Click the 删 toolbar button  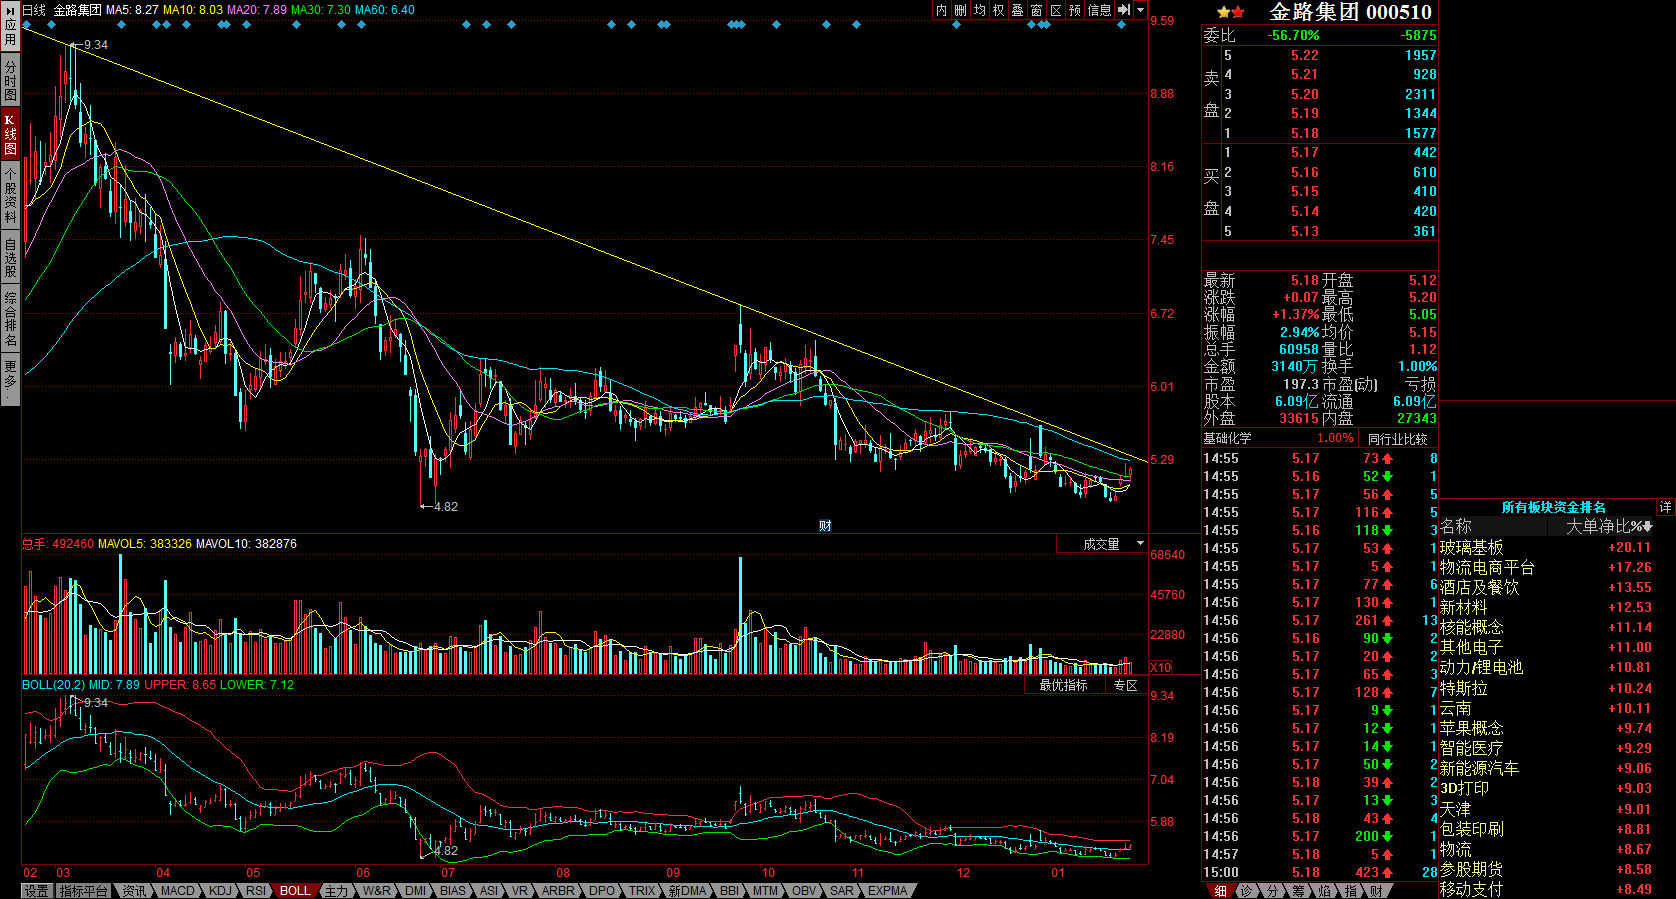tap(960, 10)
